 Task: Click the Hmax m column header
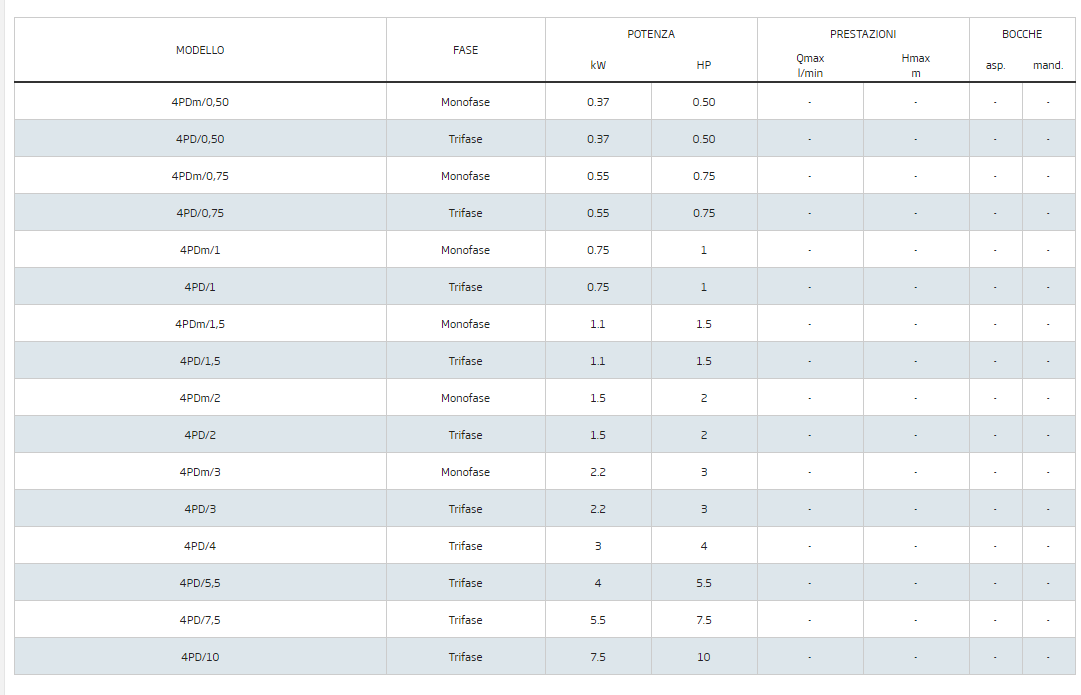point(916,65)
